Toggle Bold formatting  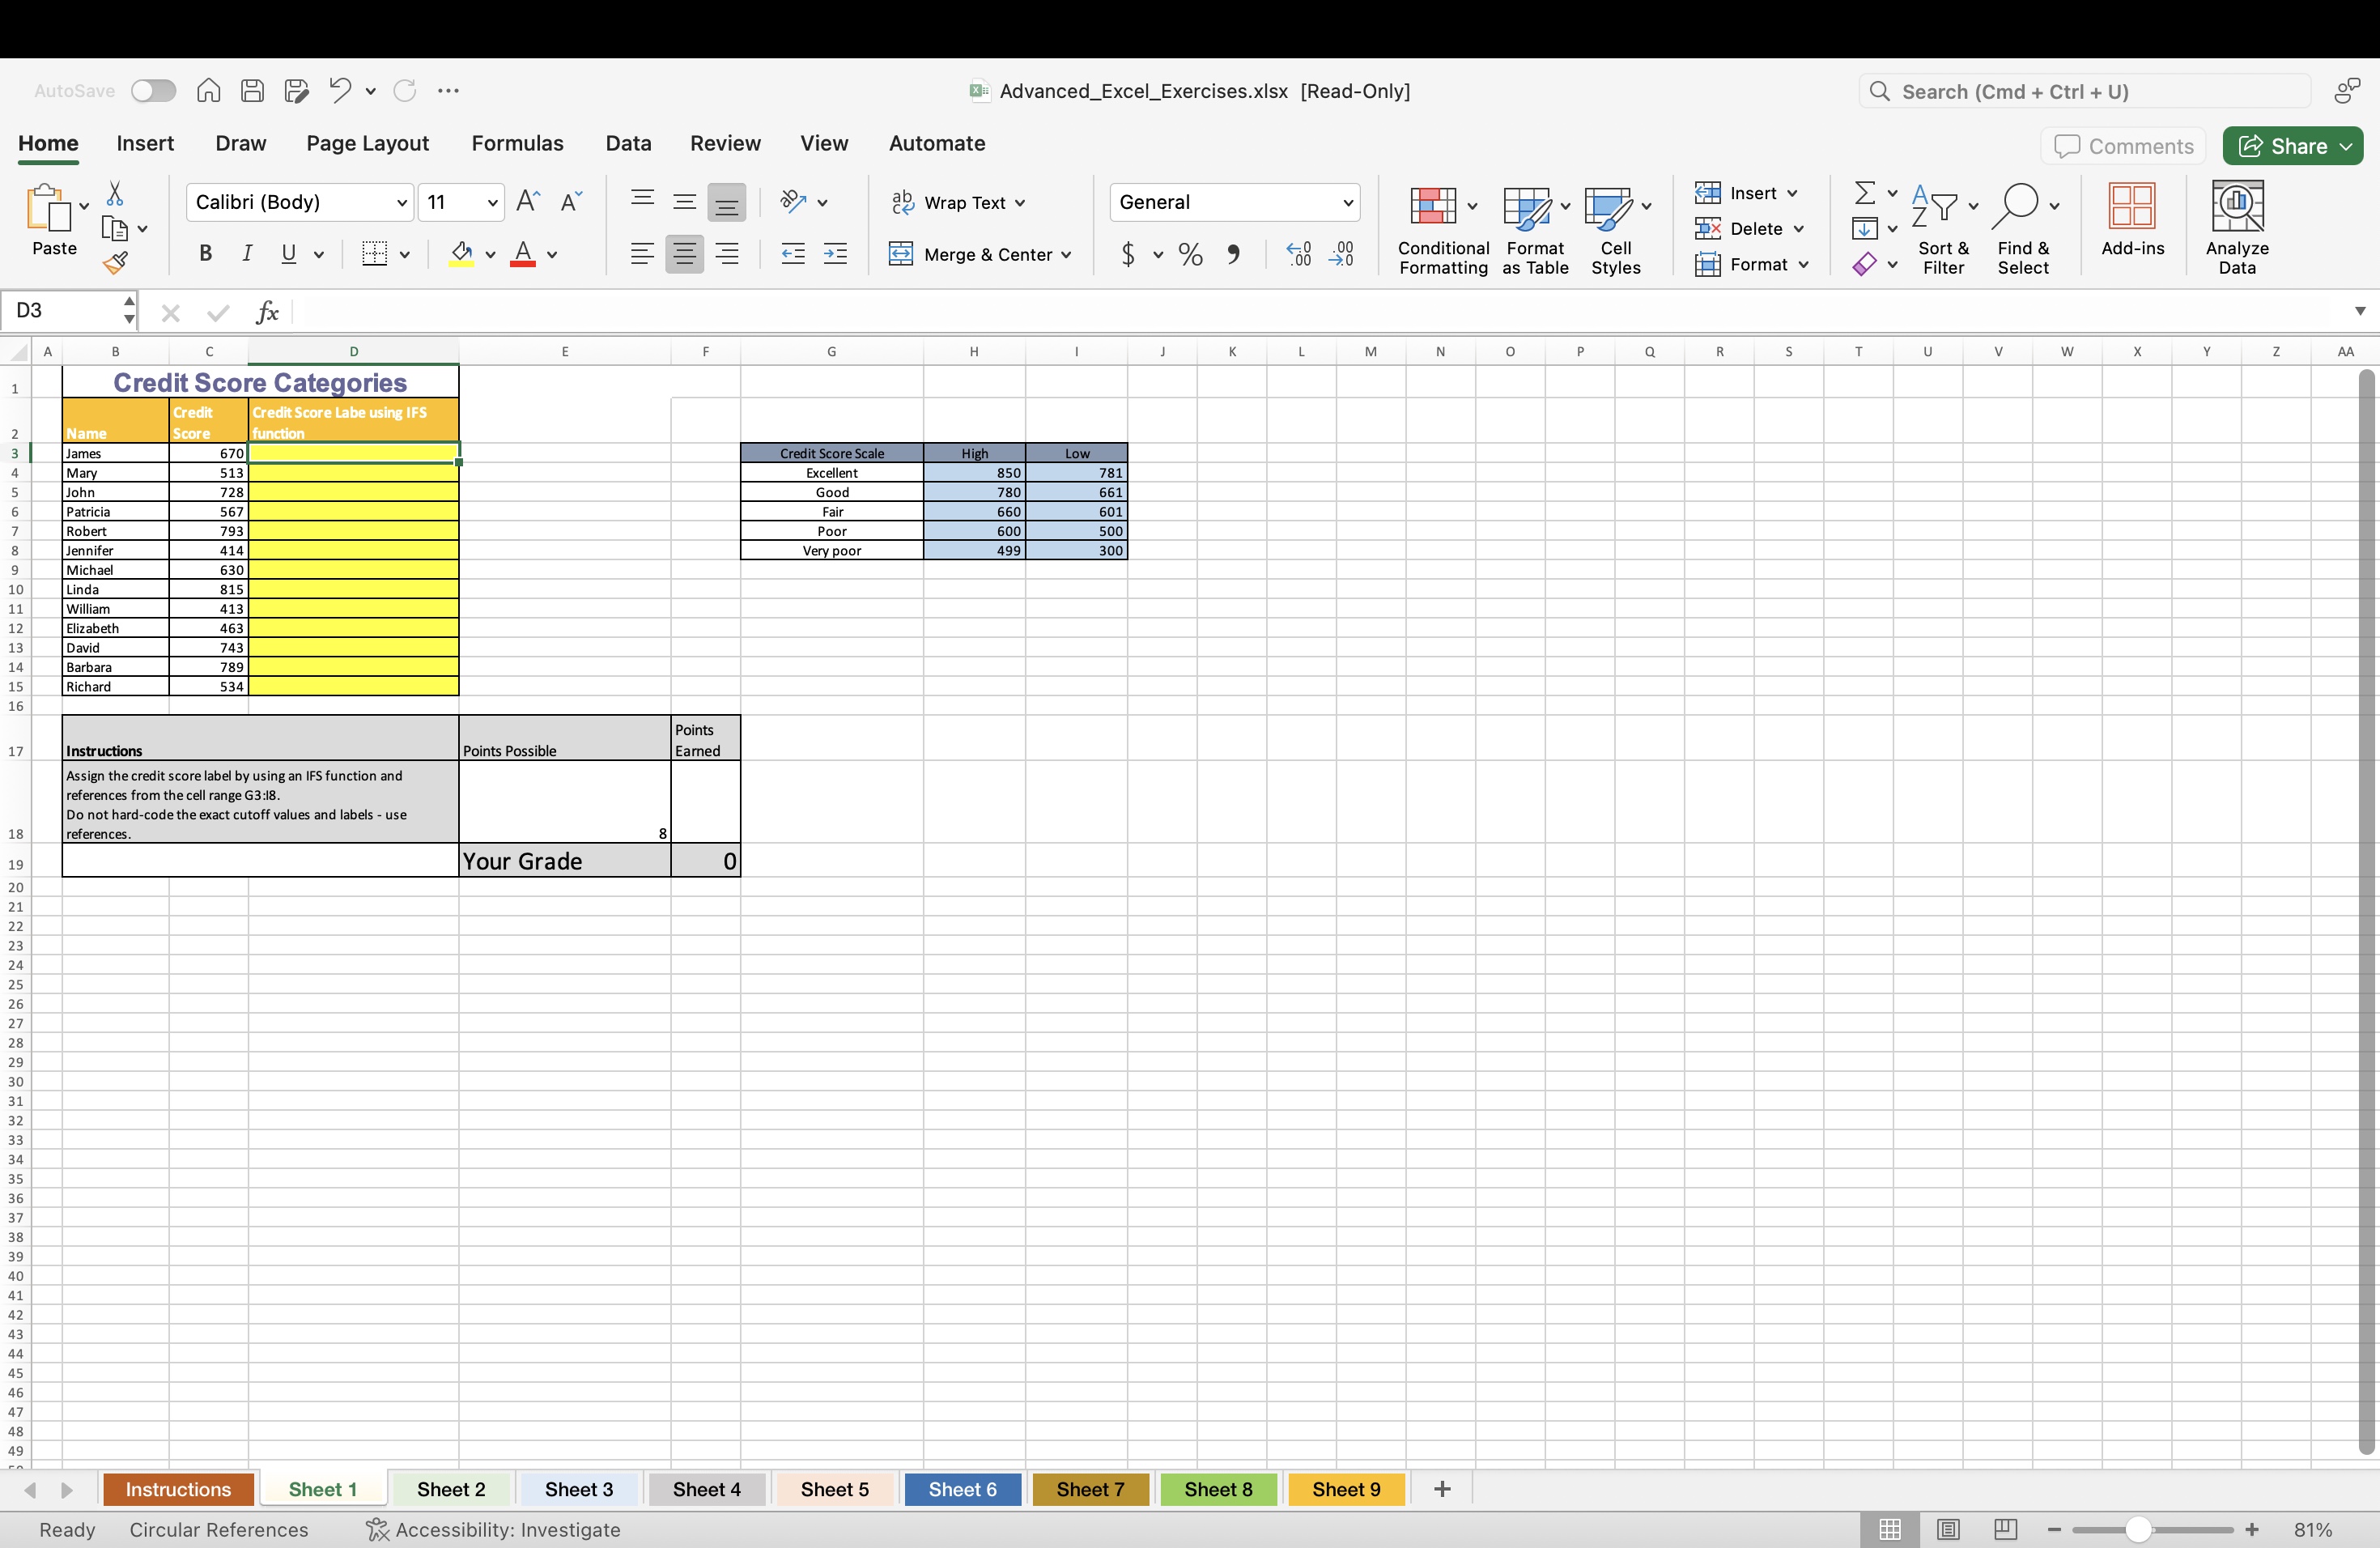click(204, 254)
